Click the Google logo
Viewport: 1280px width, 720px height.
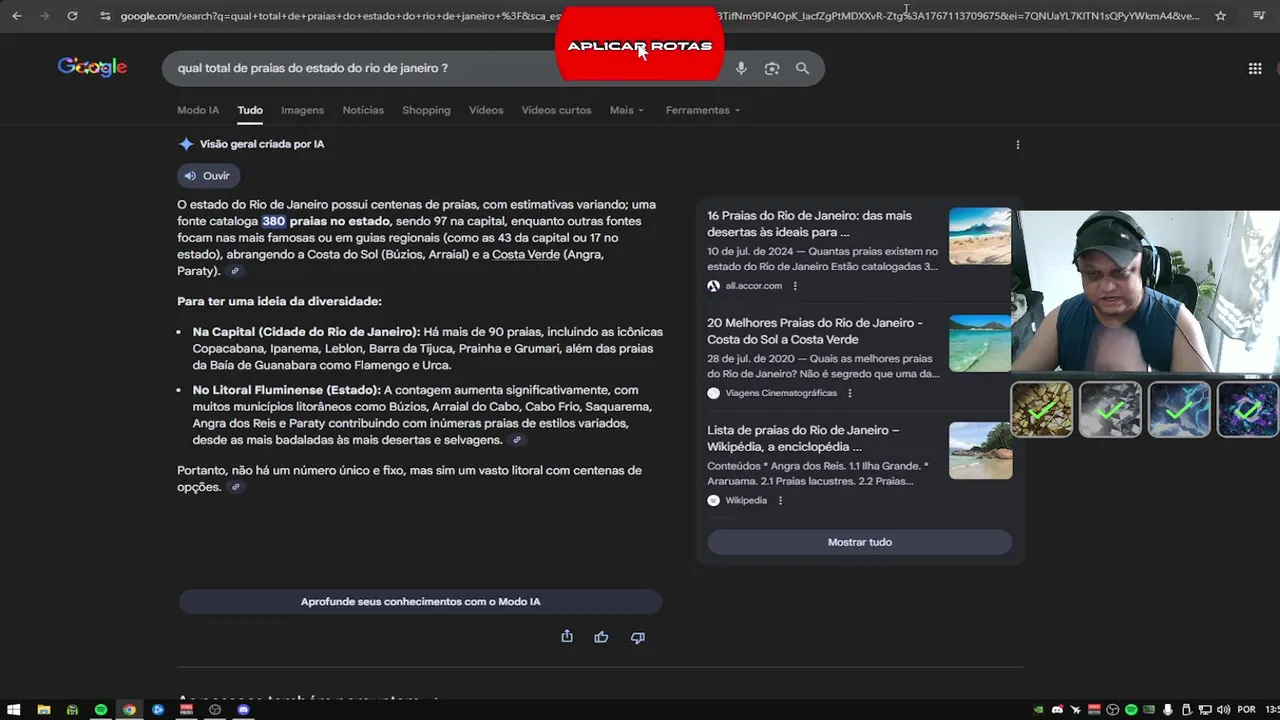(x=92, y=67)
